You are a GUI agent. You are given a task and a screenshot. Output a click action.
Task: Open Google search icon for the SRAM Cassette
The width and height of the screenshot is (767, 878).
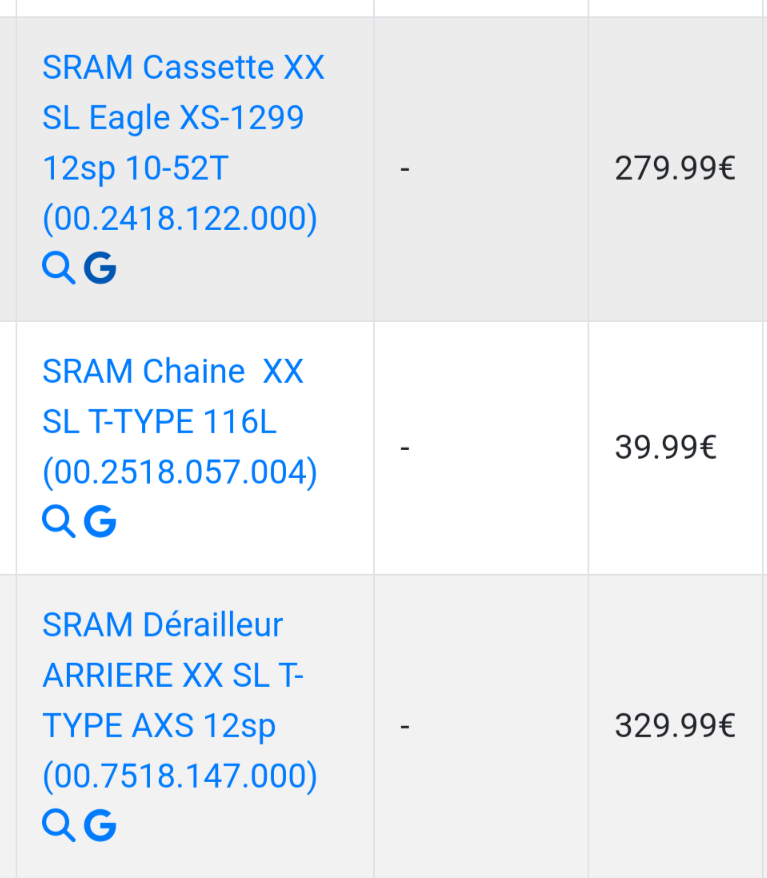100,268
